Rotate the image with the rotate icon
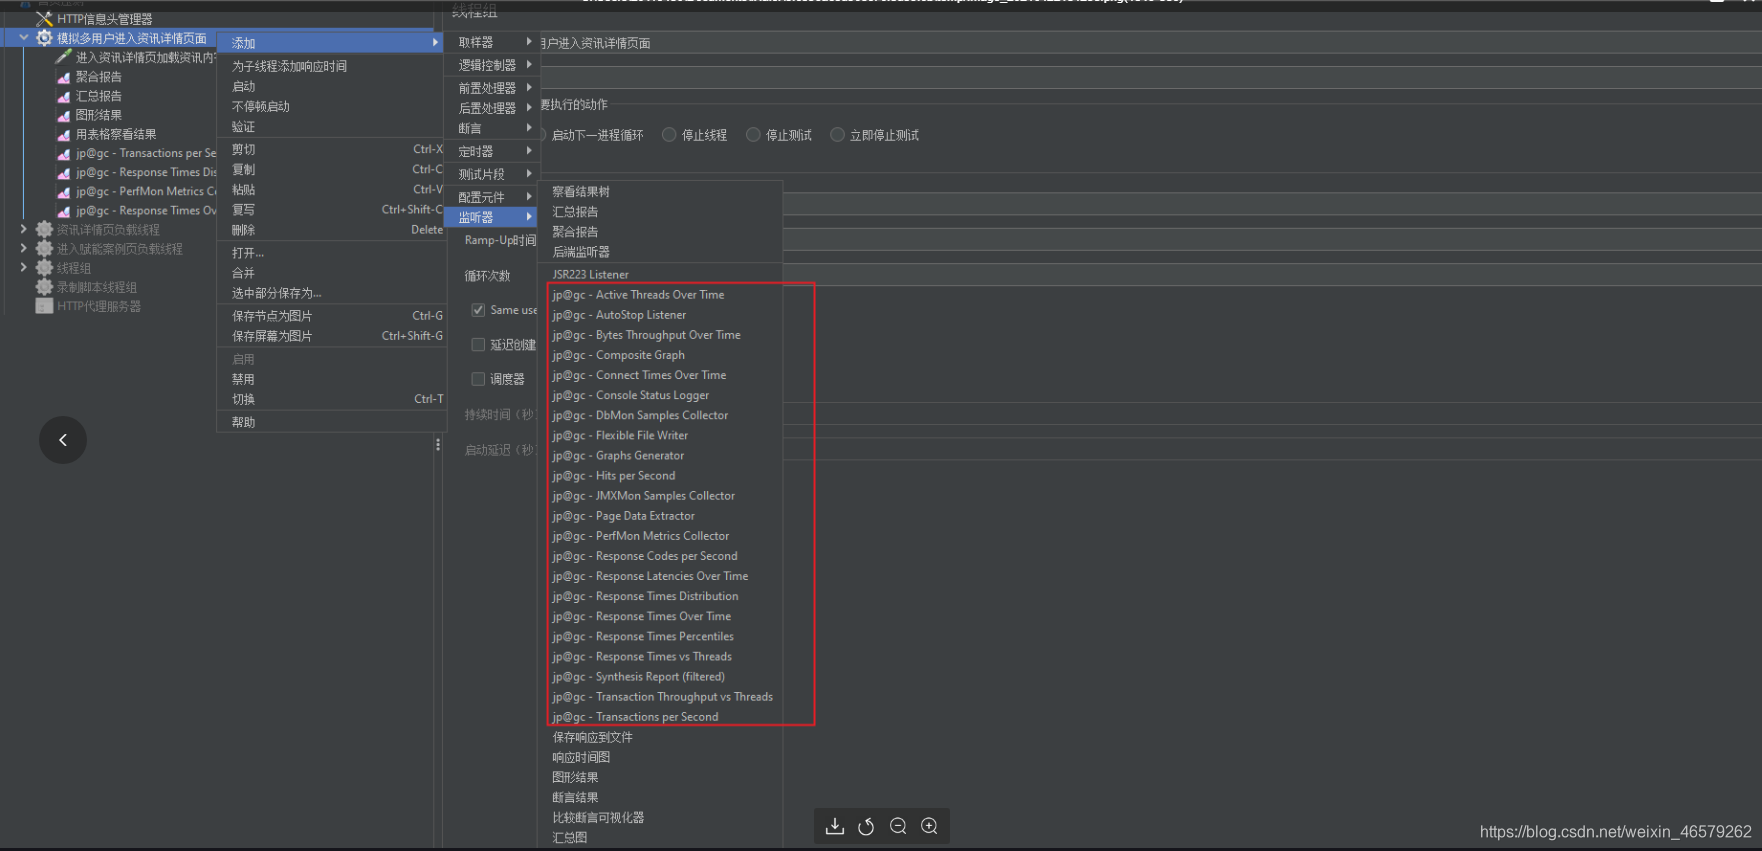The width and height of the screenshot is (1762, 851). 866,826
